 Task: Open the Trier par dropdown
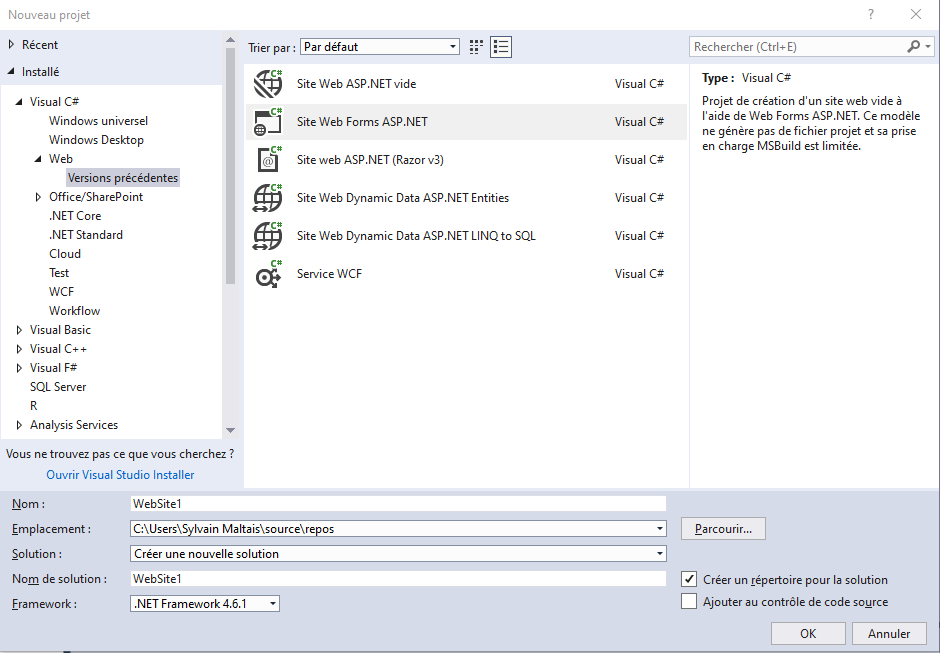pyautogui.click(x=453, y=47)
